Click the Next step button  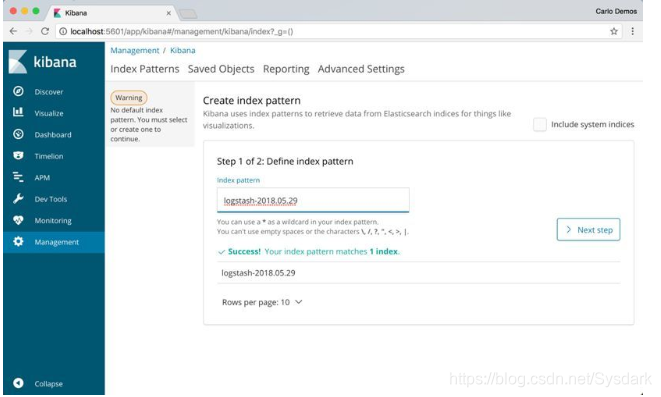(x=588, y=230)
